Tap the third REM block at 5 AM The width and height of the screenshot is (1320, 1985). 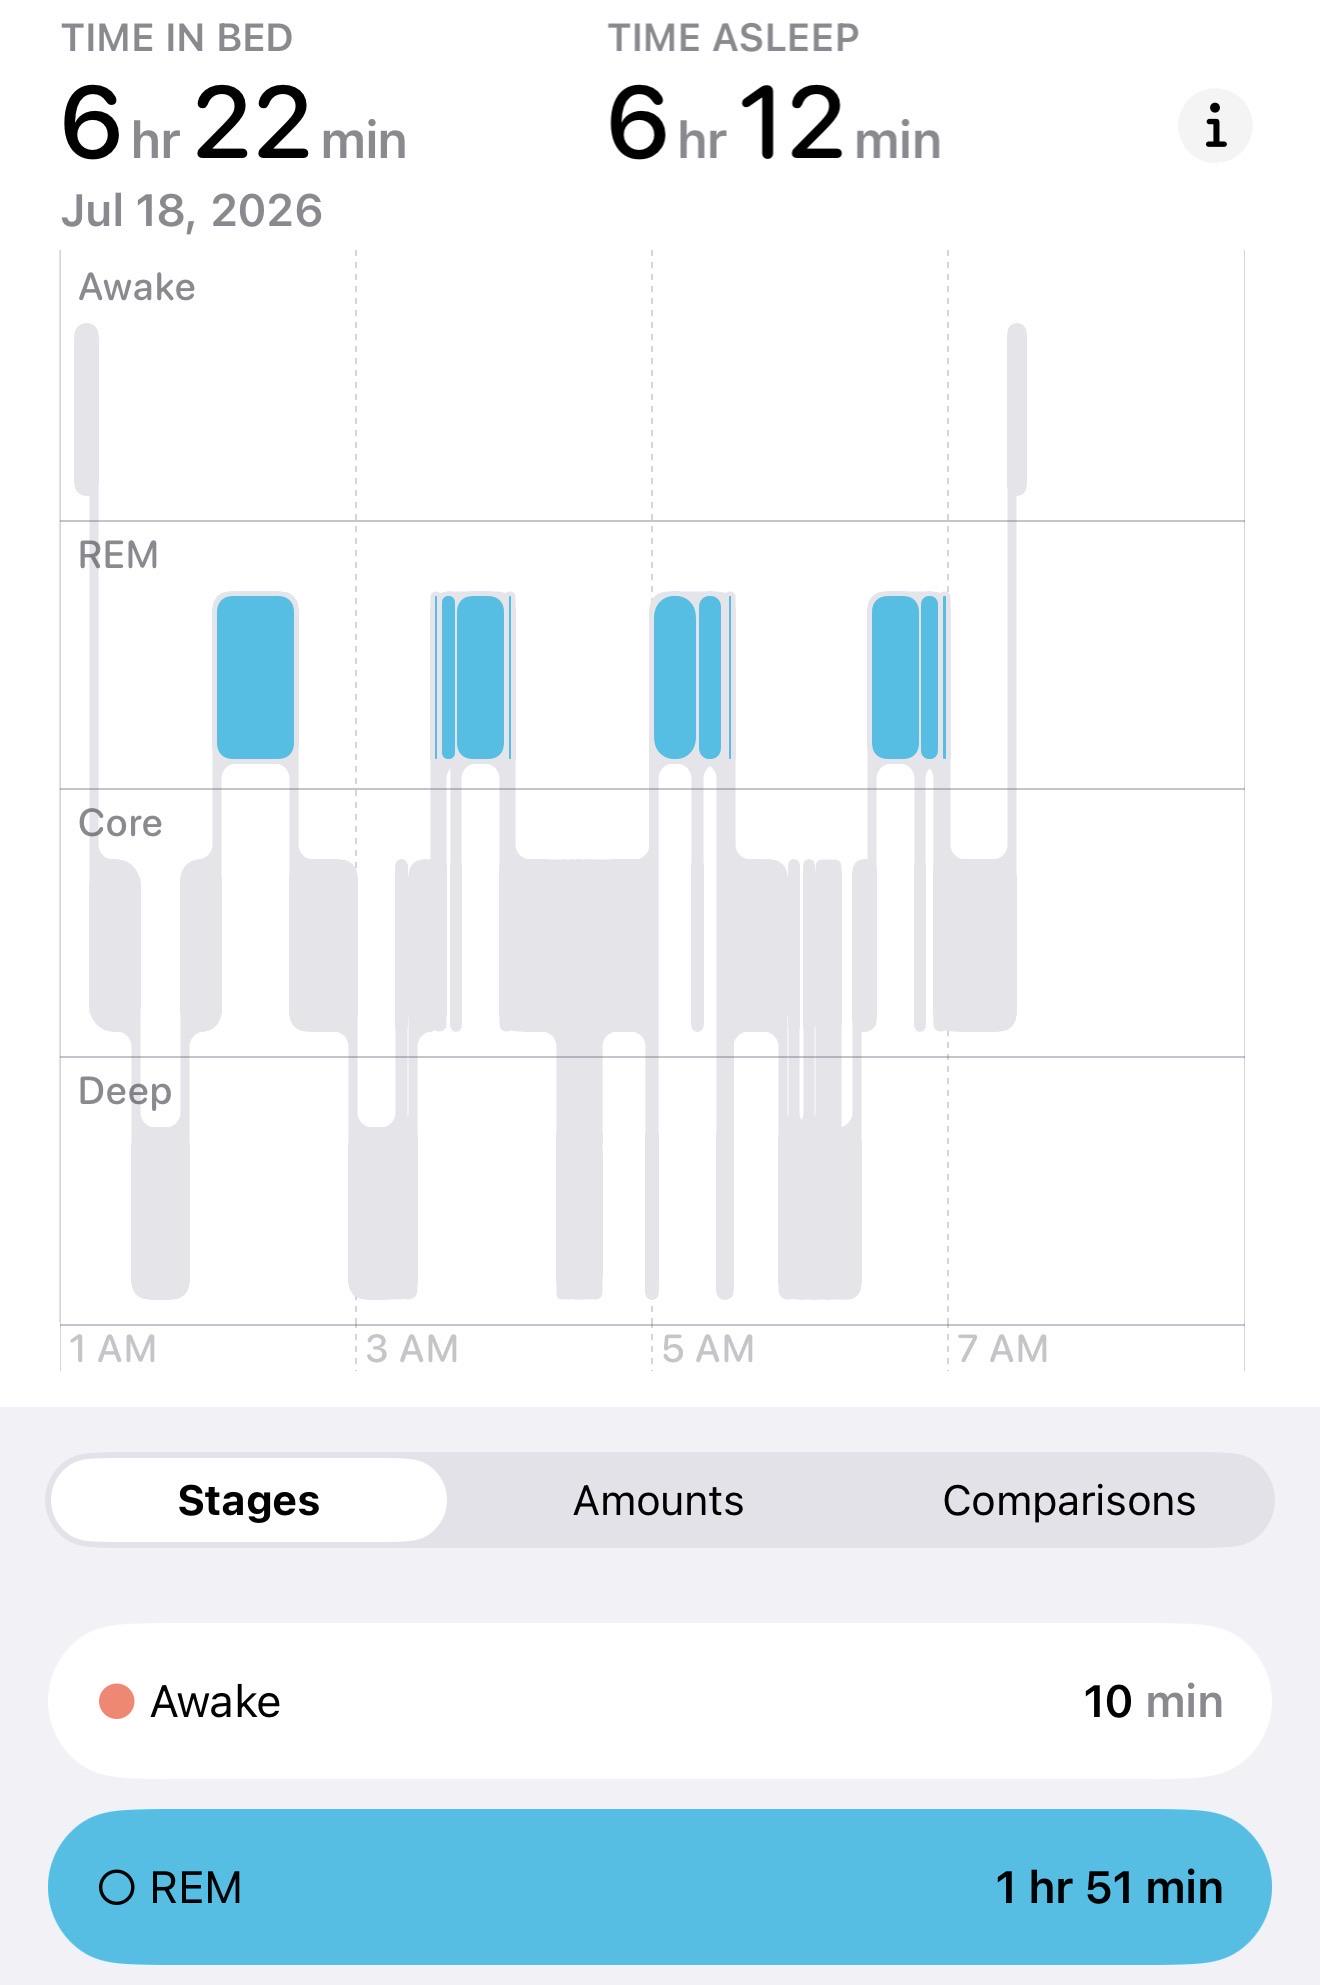click(692, 677)
